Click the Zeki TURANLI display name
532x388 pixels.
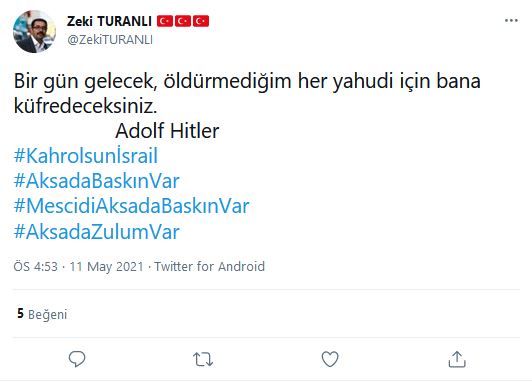tap(109, 21)
